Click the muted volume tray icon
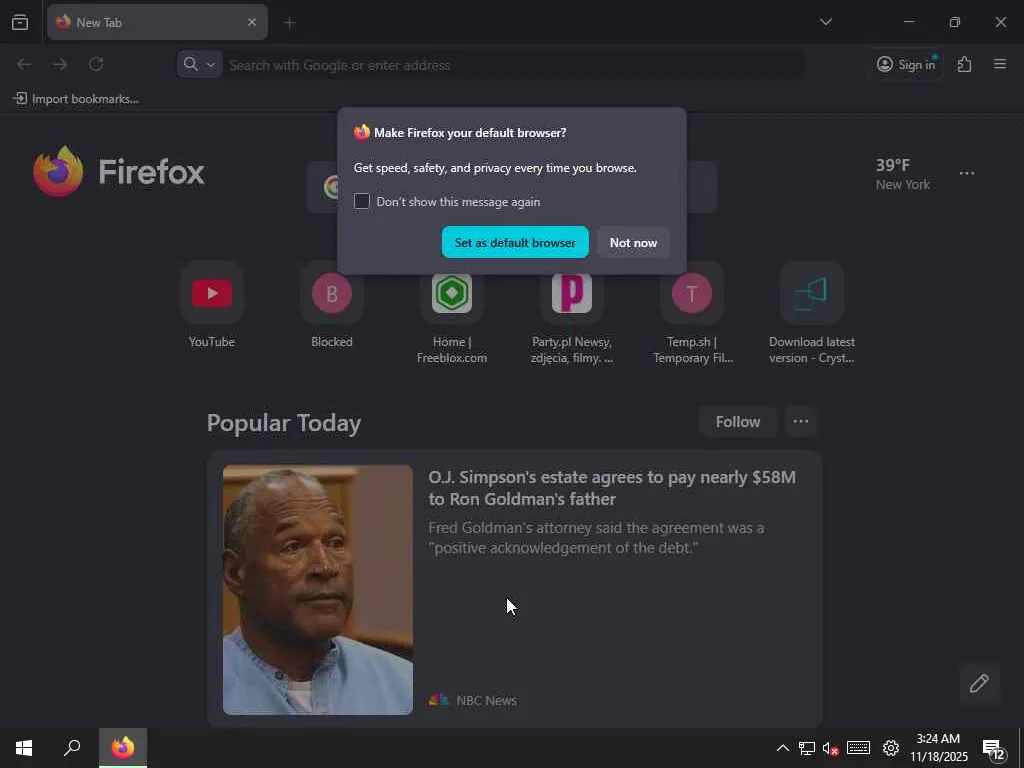This screenshot has width=1024, height=768. (x=830, y=748)
